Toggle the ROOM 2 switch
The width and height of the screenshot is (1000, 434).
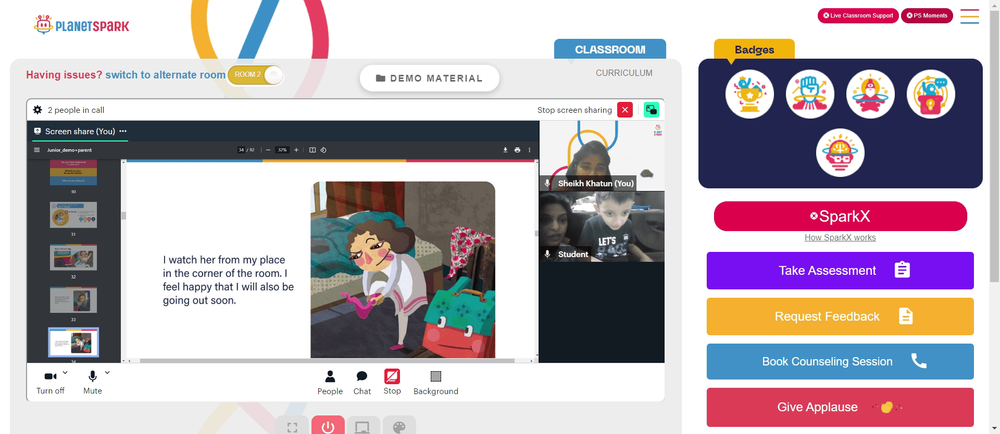pyautogui.click(x=255, y=75)
